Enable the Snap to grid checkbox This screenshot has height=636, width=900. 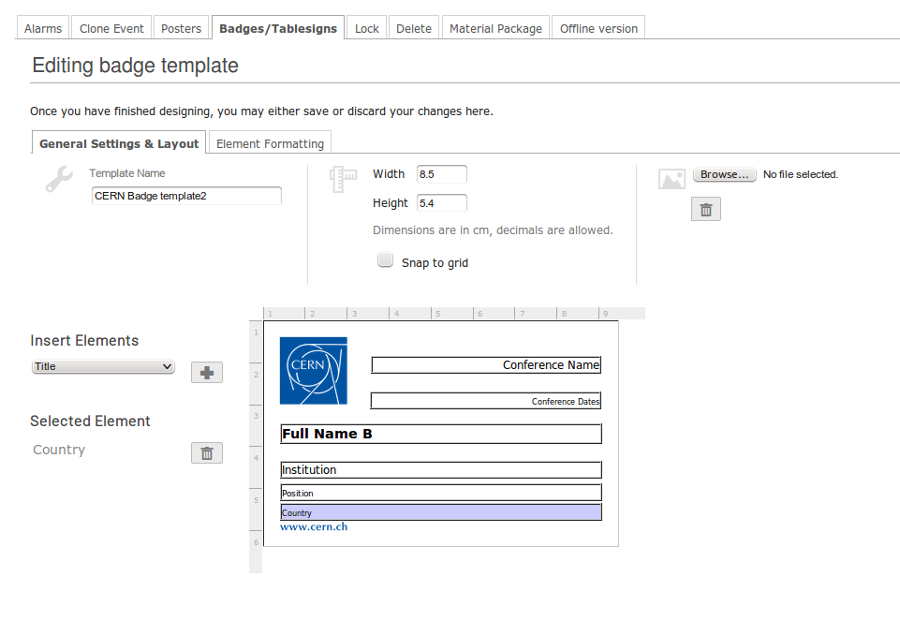pyautogui.click(x=385, y=260)
